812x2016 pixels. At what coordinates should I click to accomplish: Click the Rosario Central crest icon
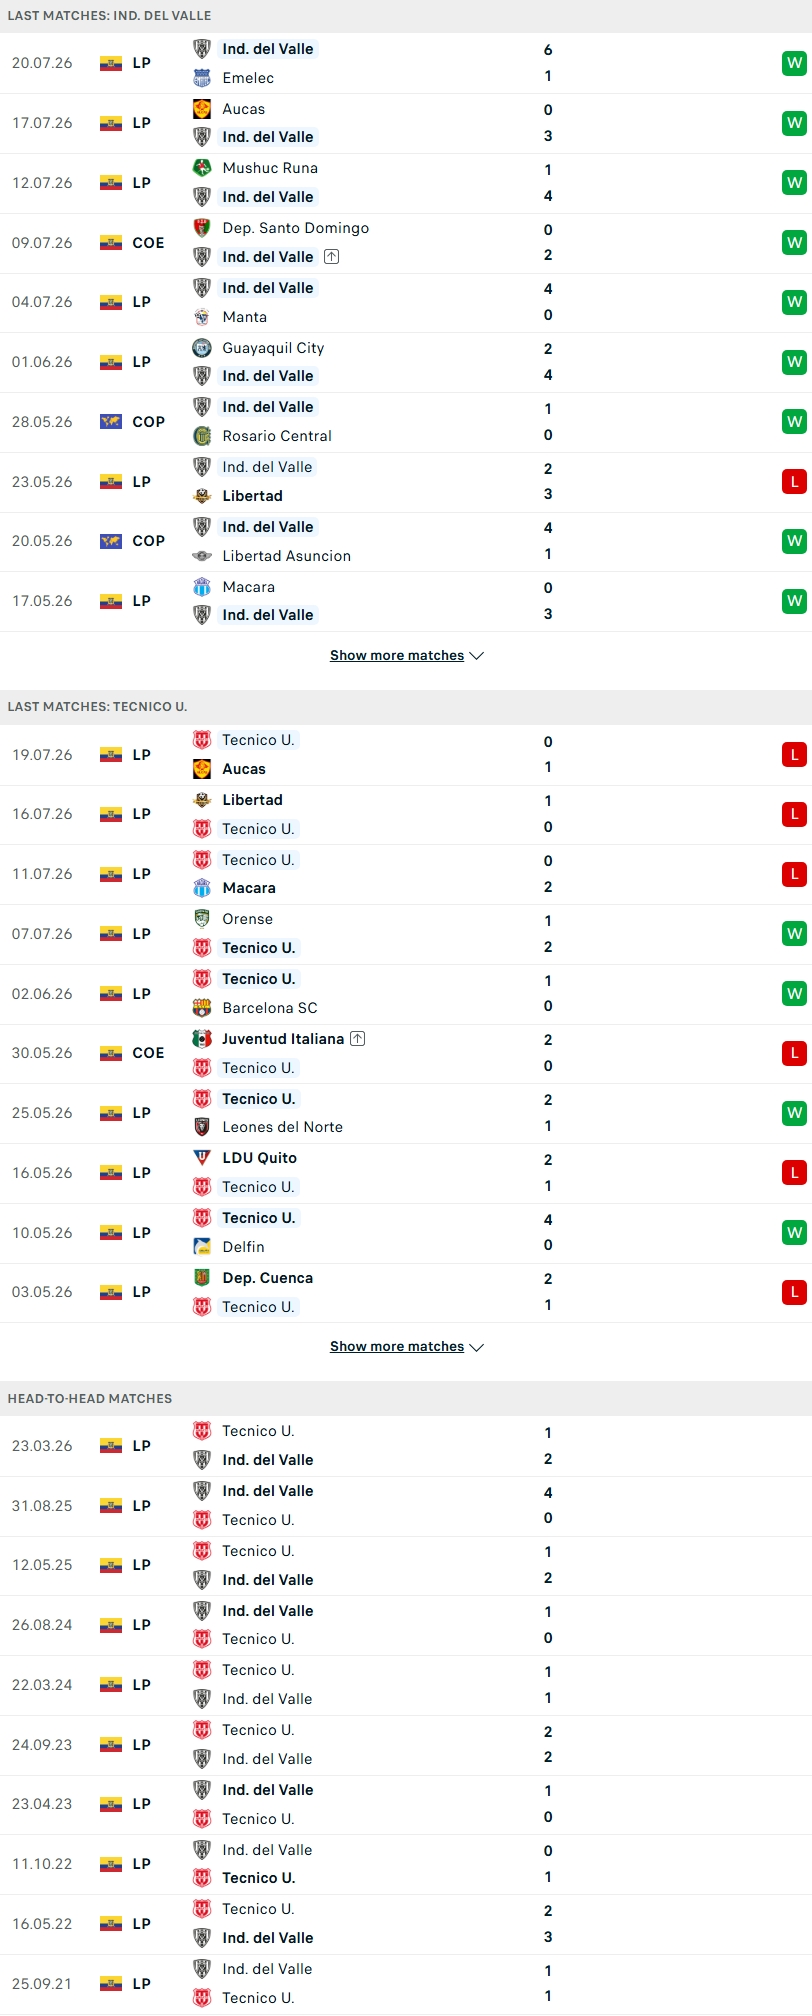[x=202, y=436]
